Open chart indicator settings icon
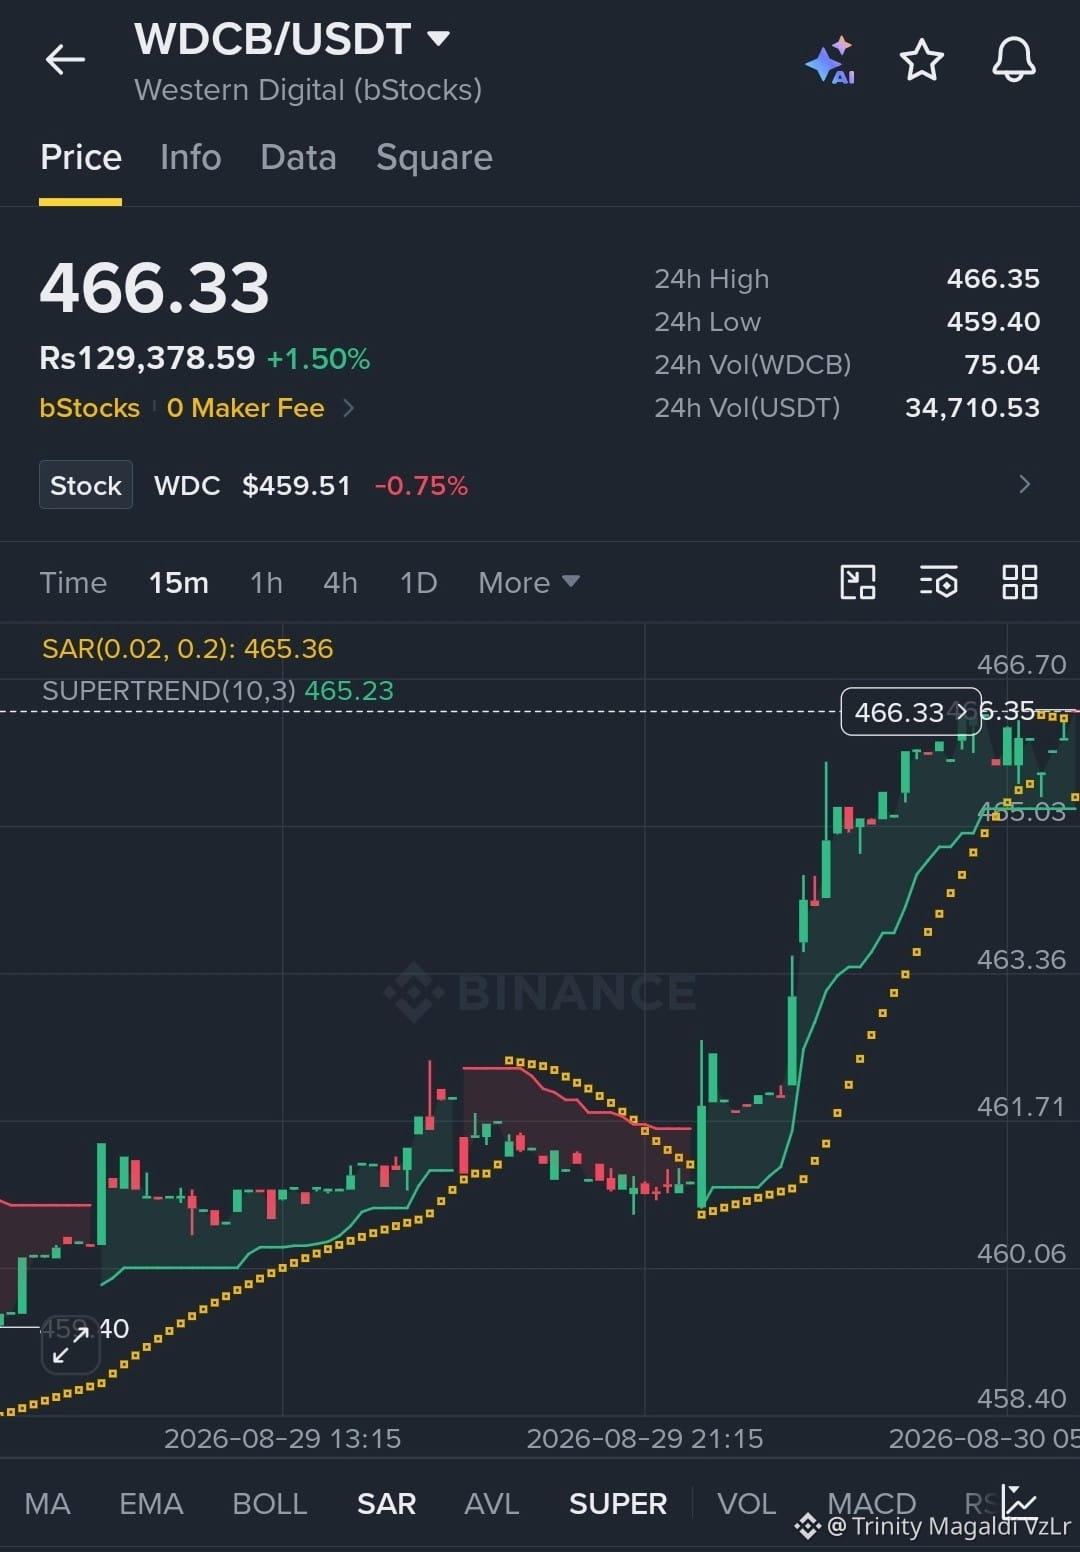The image size is (1080, 1552). [x=938, y=582]
